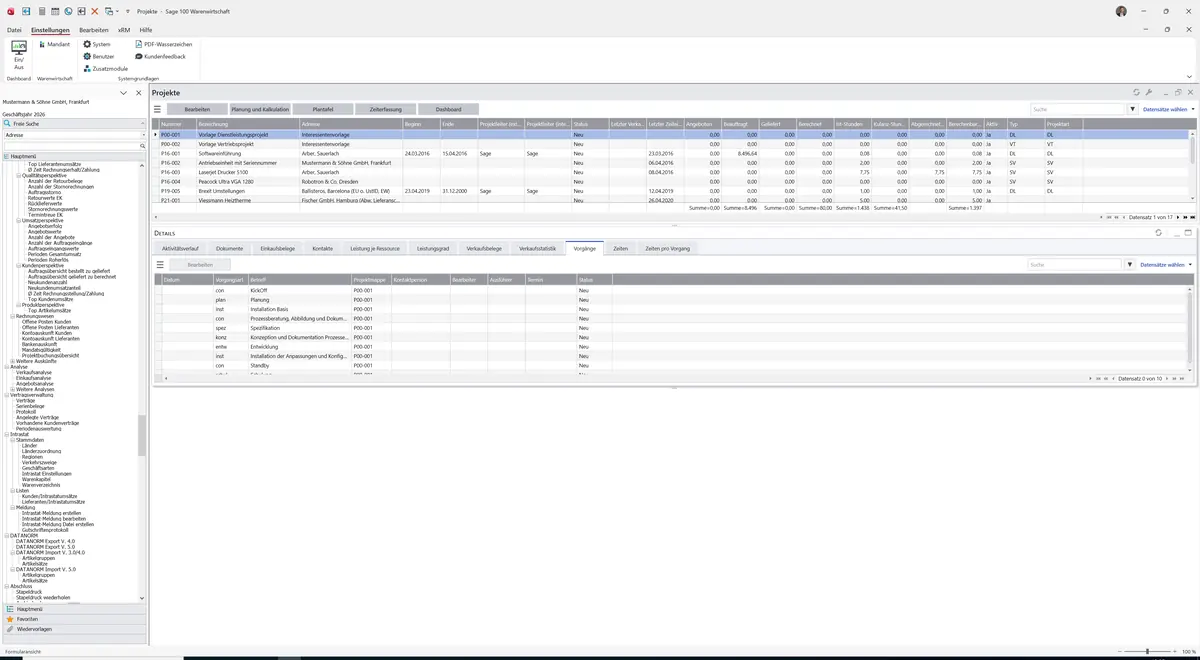Viewport: 1200px width, 660px height.
Task: Open System settings in the ribbon
Action: 97,45
